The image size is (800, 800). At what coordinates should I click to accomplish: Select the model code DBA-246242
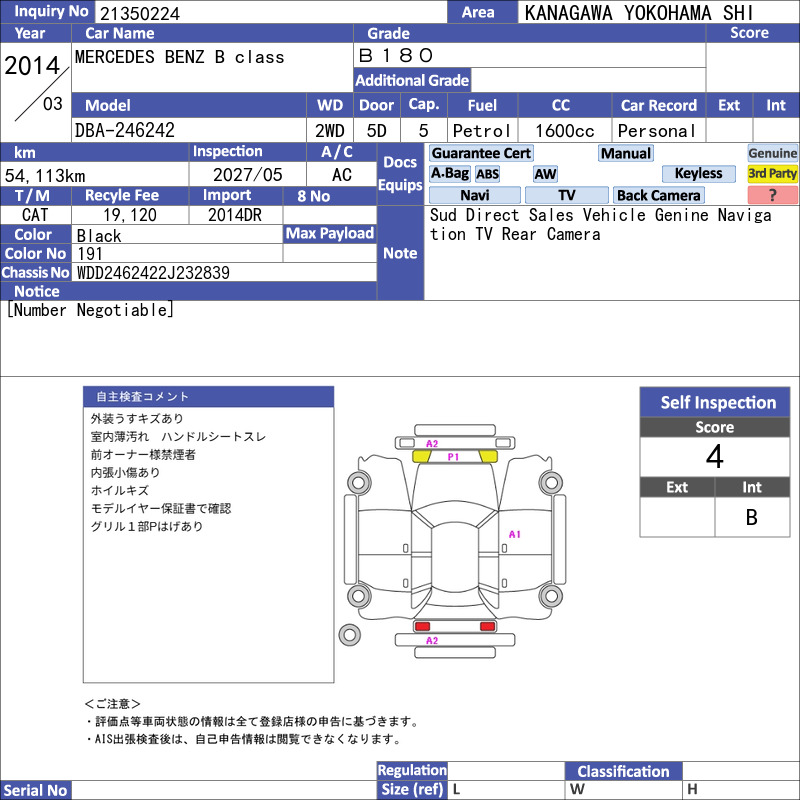(124, 131)
